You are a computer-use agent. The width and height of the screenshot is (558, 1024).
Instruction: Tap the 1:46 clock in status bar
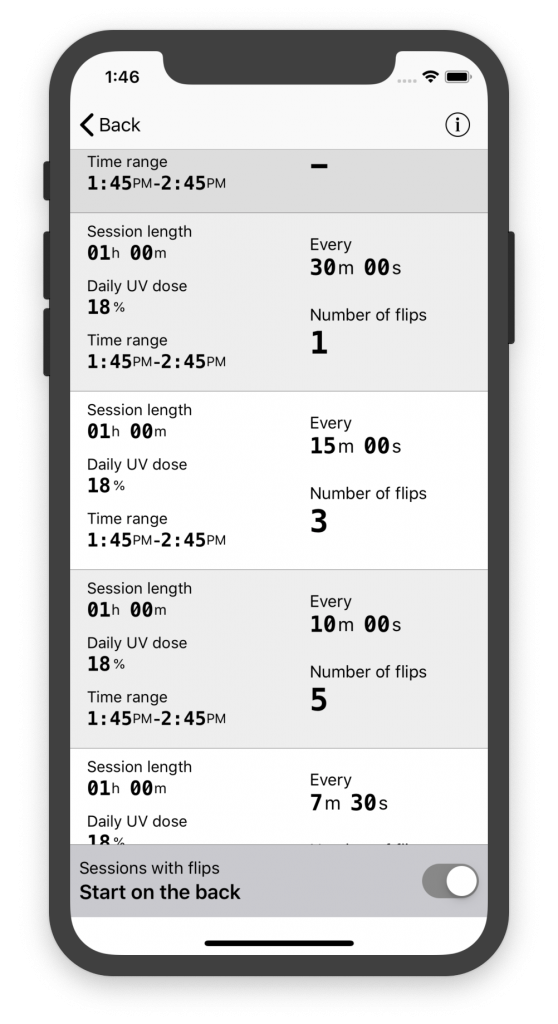(x=122, y=77)
